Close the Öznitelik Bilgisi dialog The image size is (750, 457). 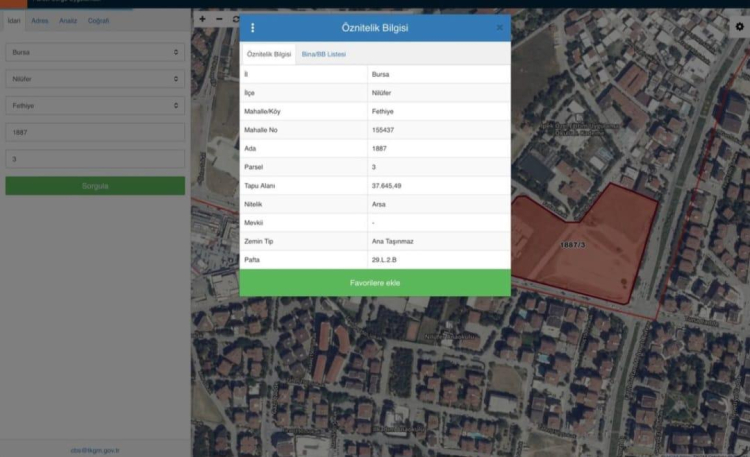click(x=500, y=28)
